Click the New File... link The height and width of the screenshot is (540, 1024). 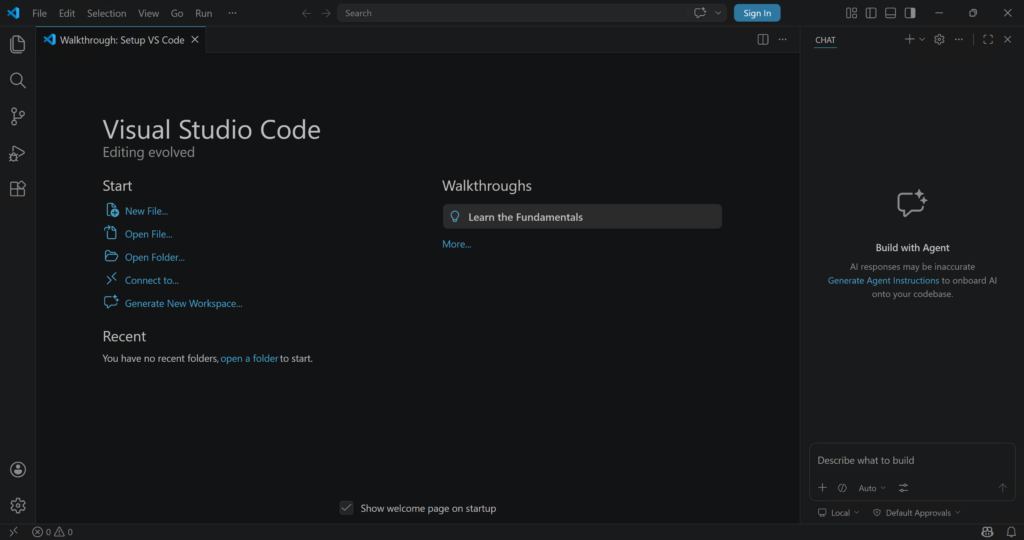[x=146, y=211]
